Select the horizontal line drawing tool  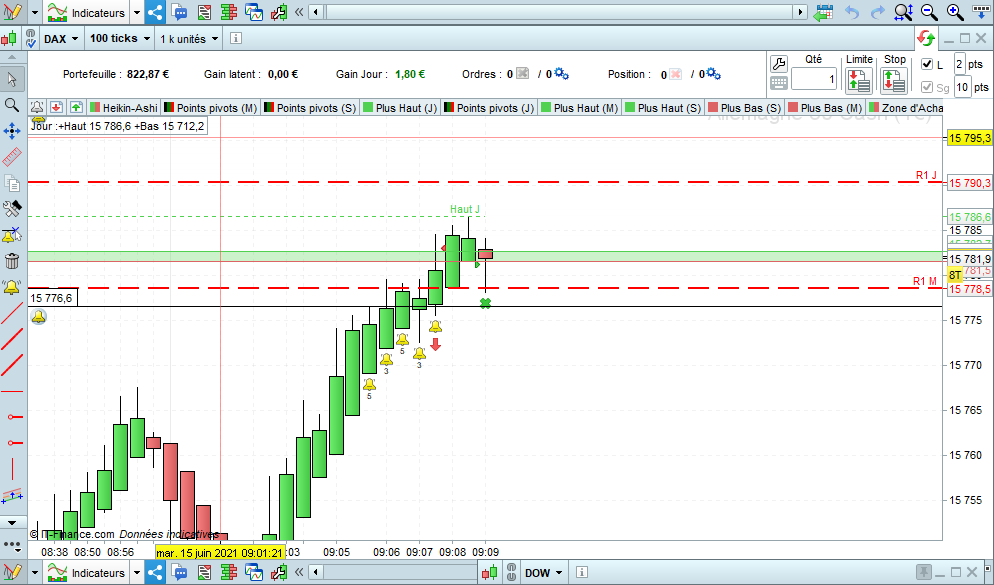(x=12, y=391)
